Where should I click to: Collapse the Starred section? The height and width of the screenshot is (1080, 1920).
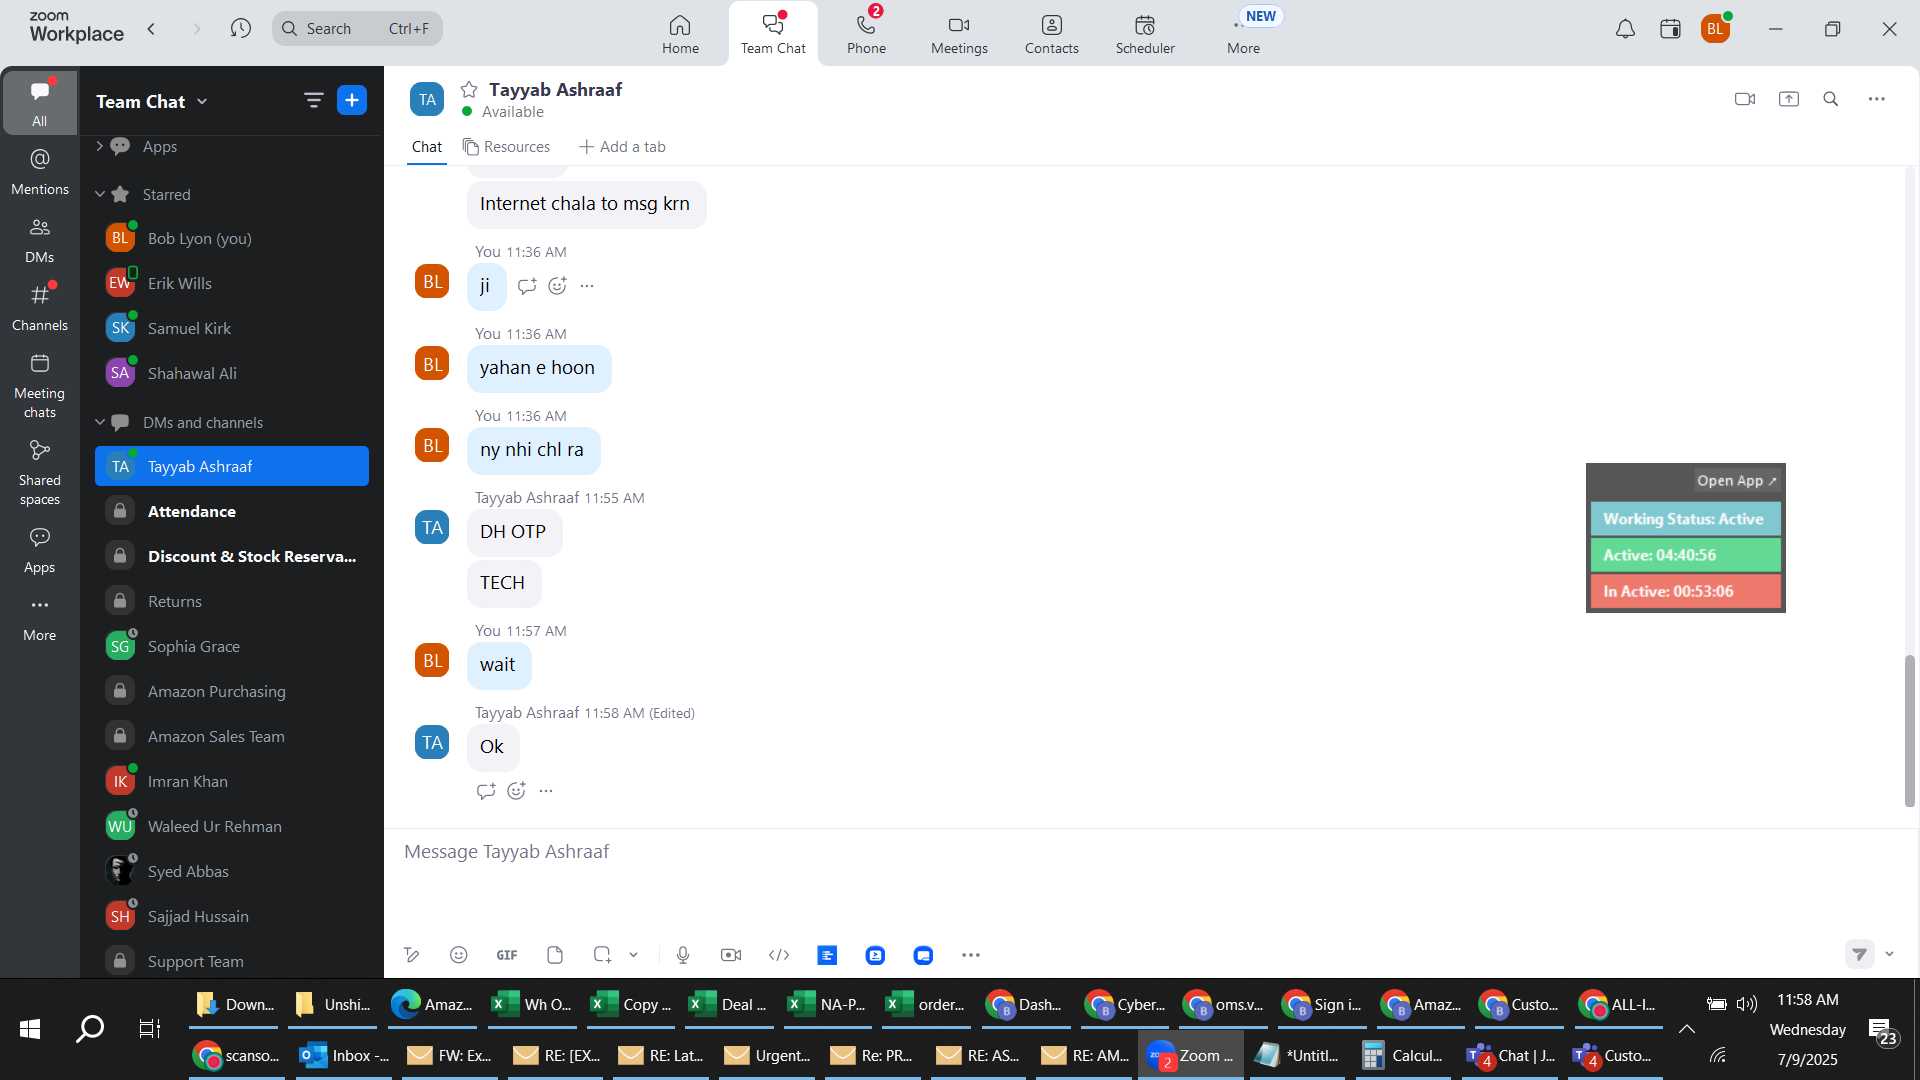click(x=99, y=194)
